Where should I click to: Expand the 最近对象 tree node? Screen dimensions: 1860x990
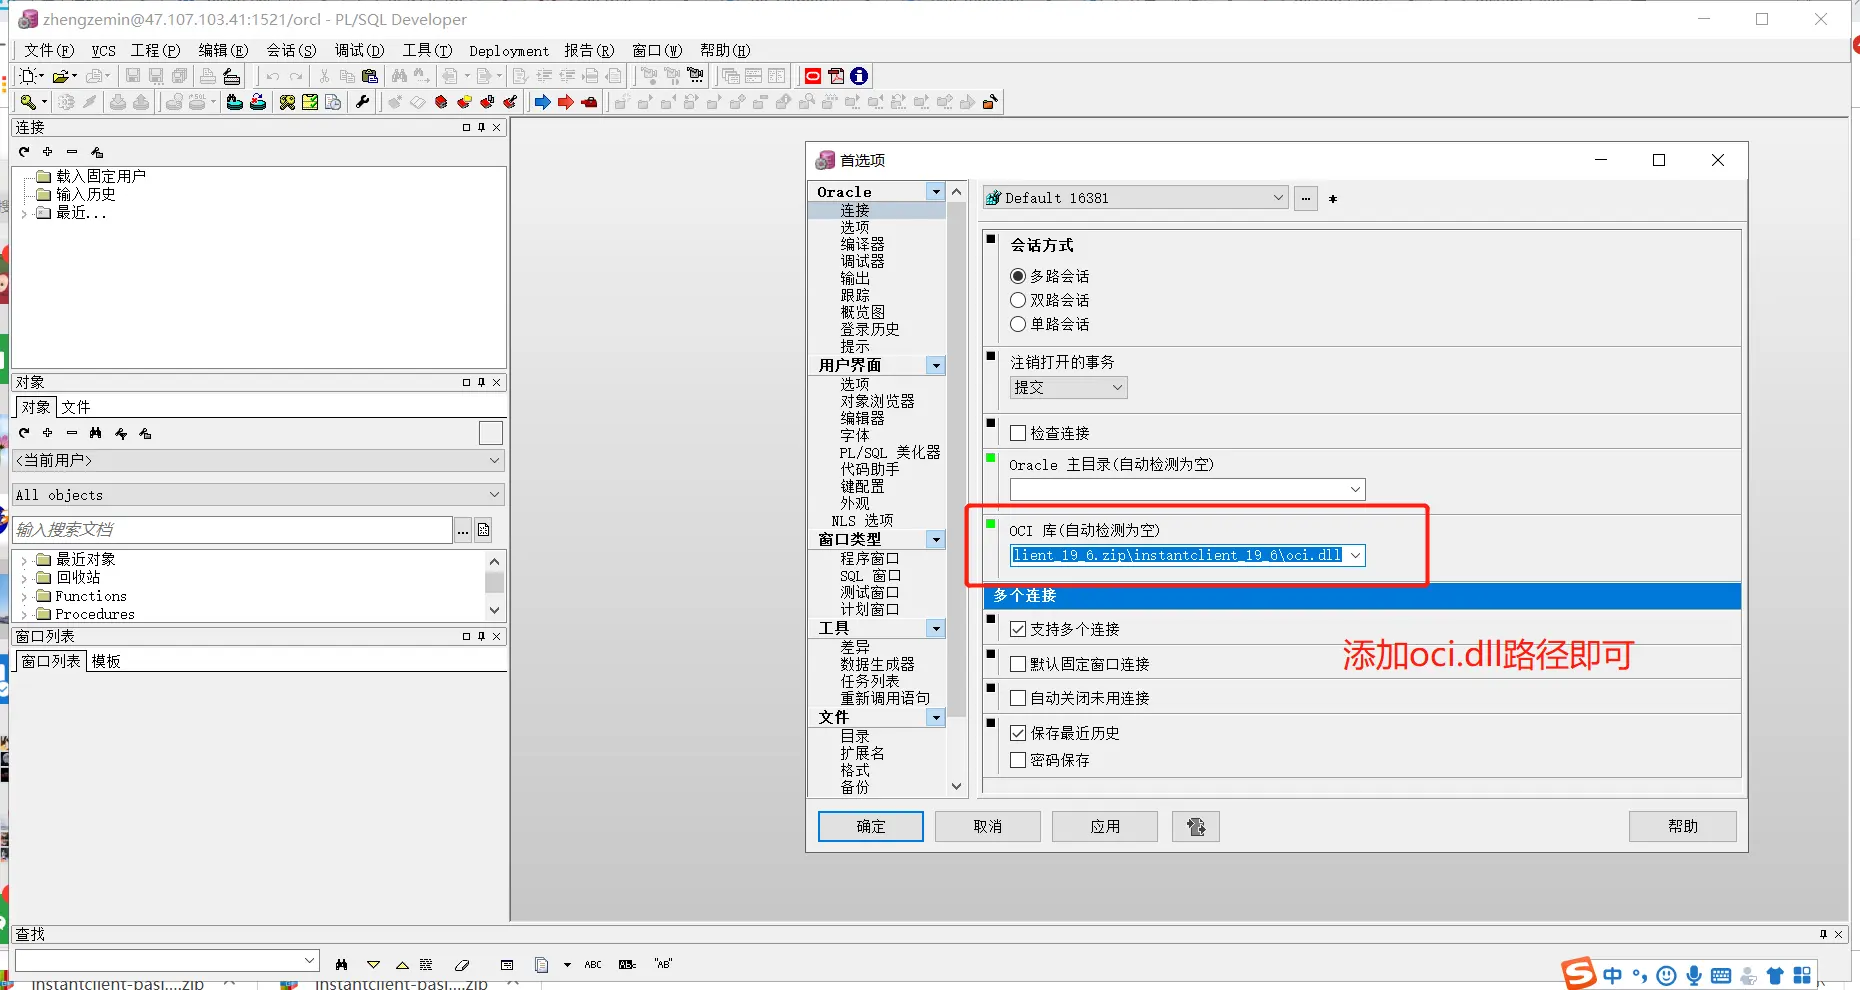point(24,560)
